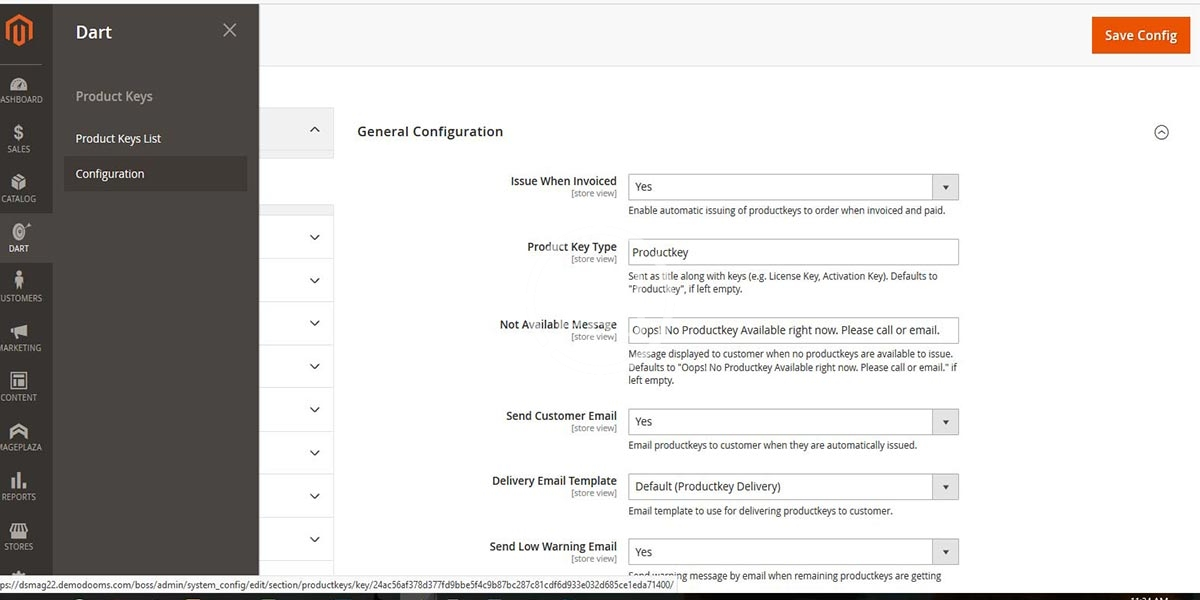Collapse the General Configuration section
The image size is (1200, 600).
[1161, 132]
